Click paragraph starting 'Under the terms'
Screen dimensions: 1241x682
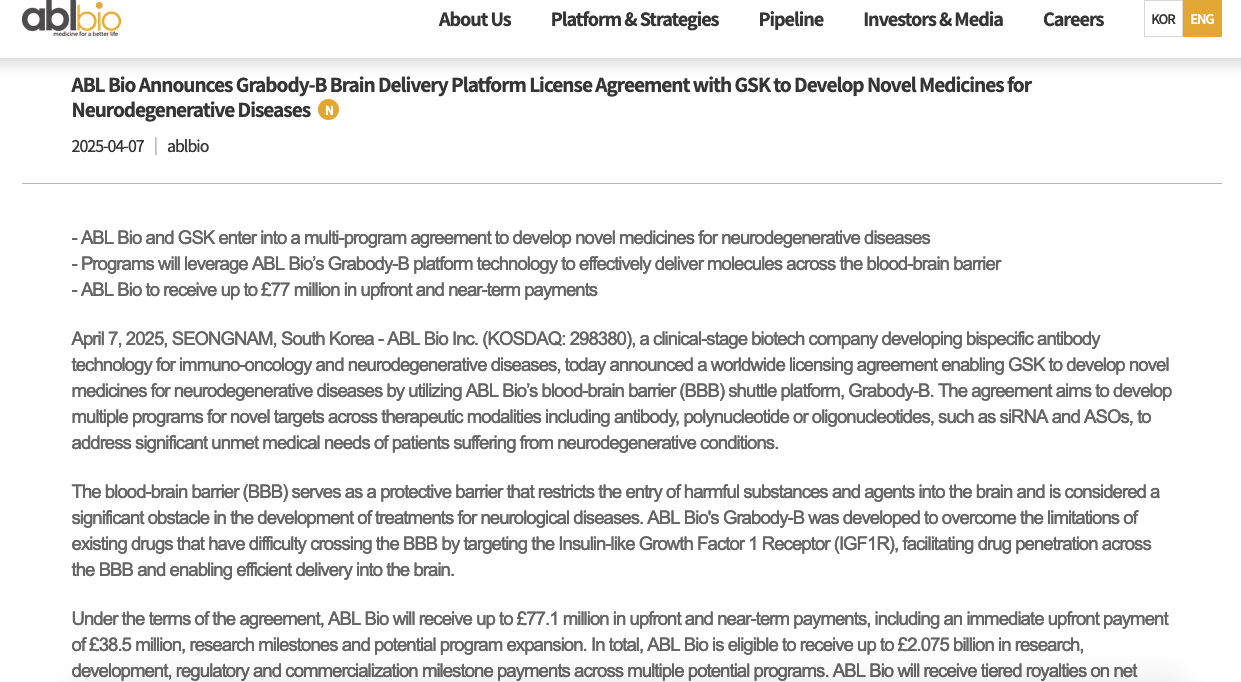pyautogui.click(x=620, y=645)
